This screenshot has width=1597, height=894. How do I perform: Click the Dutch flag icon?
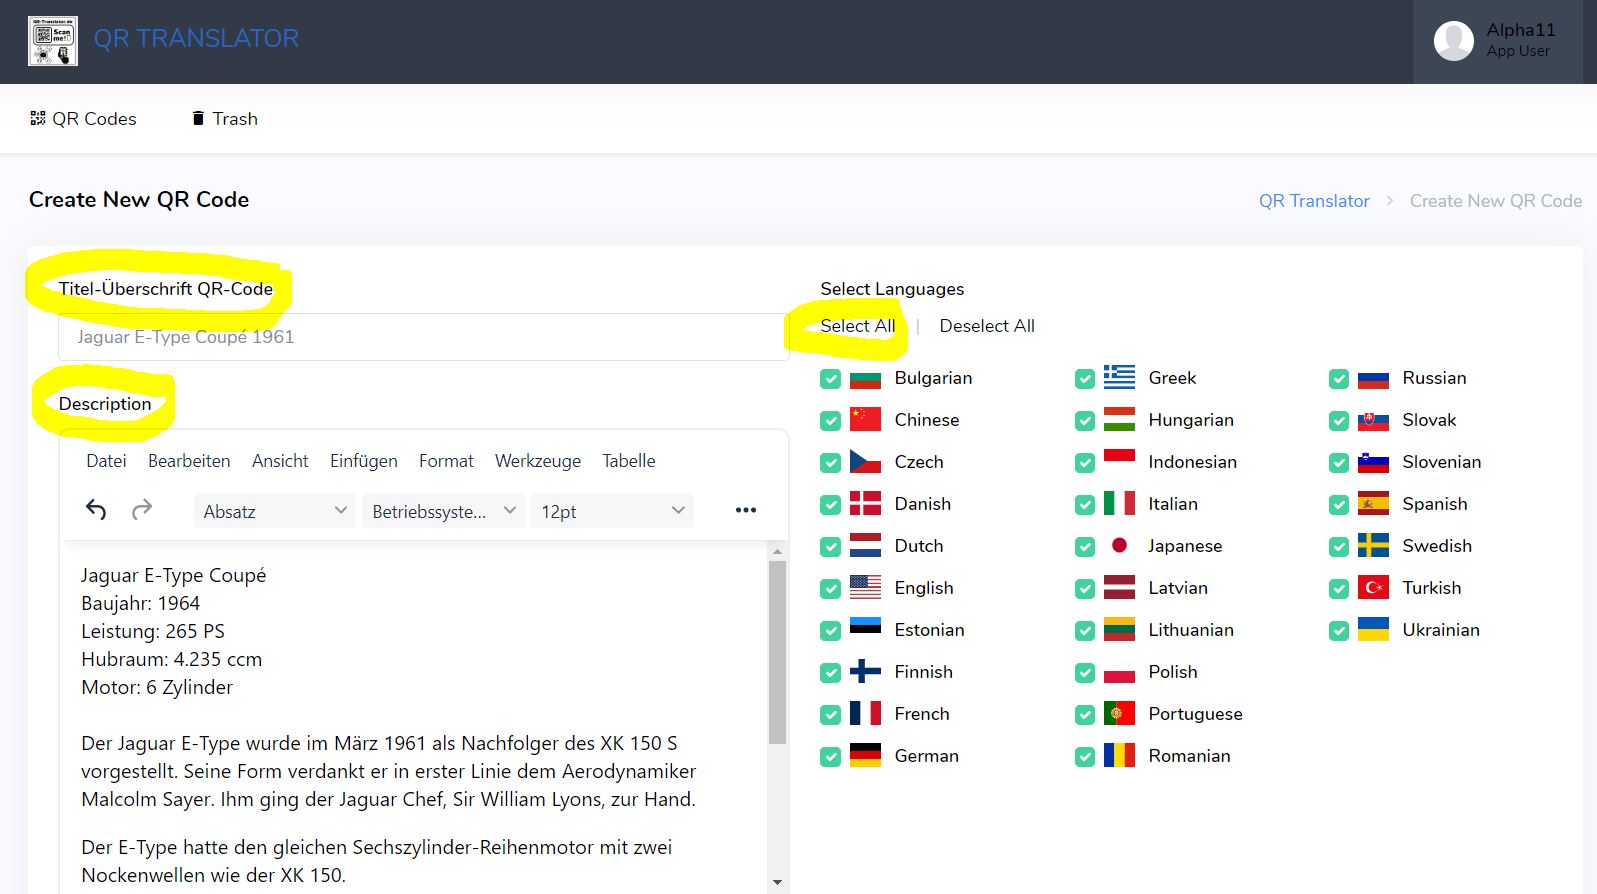[x=865, y=546]
